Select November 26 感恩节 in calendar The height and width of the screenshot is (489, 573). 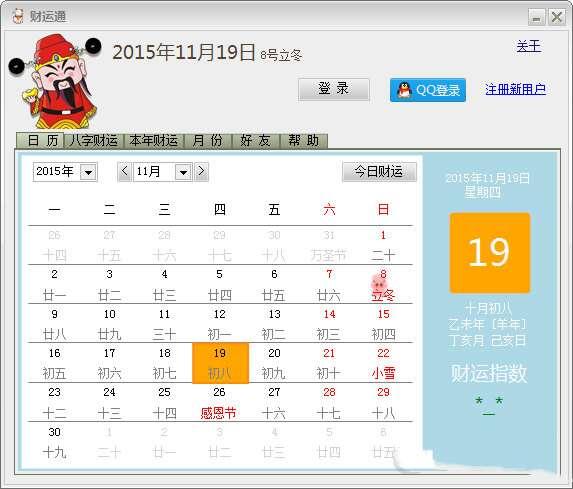(219, 403)
